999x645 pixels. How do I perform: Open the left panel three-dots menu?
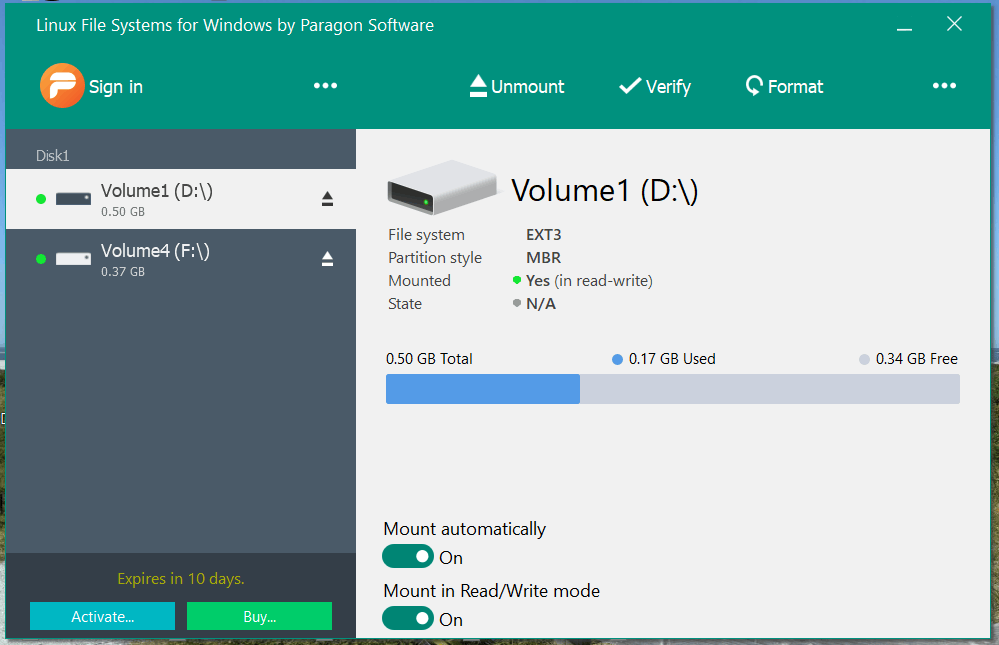pos(325,85)
